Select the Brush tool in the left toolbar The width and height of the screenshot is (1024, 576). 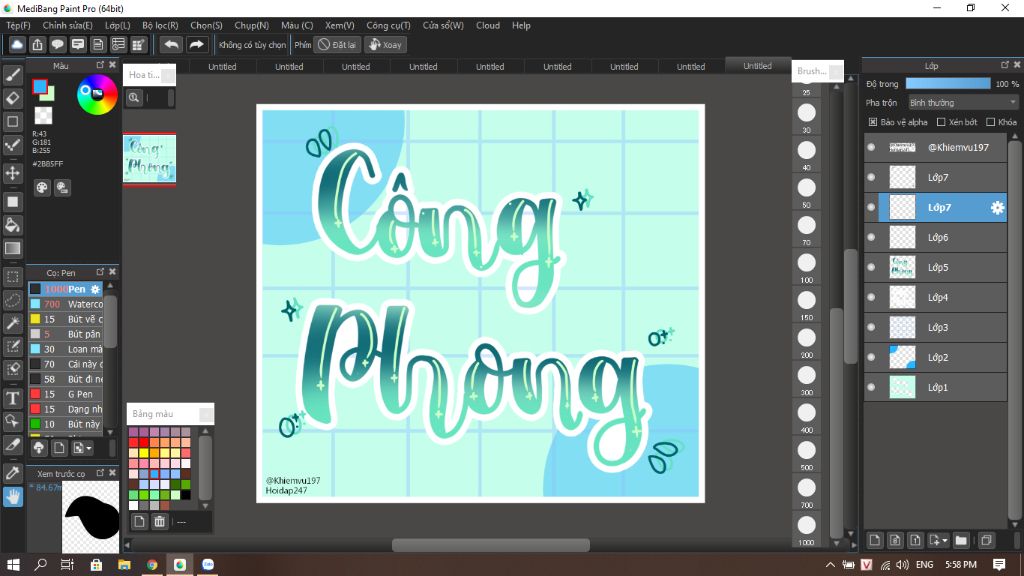tap(12, 75)
